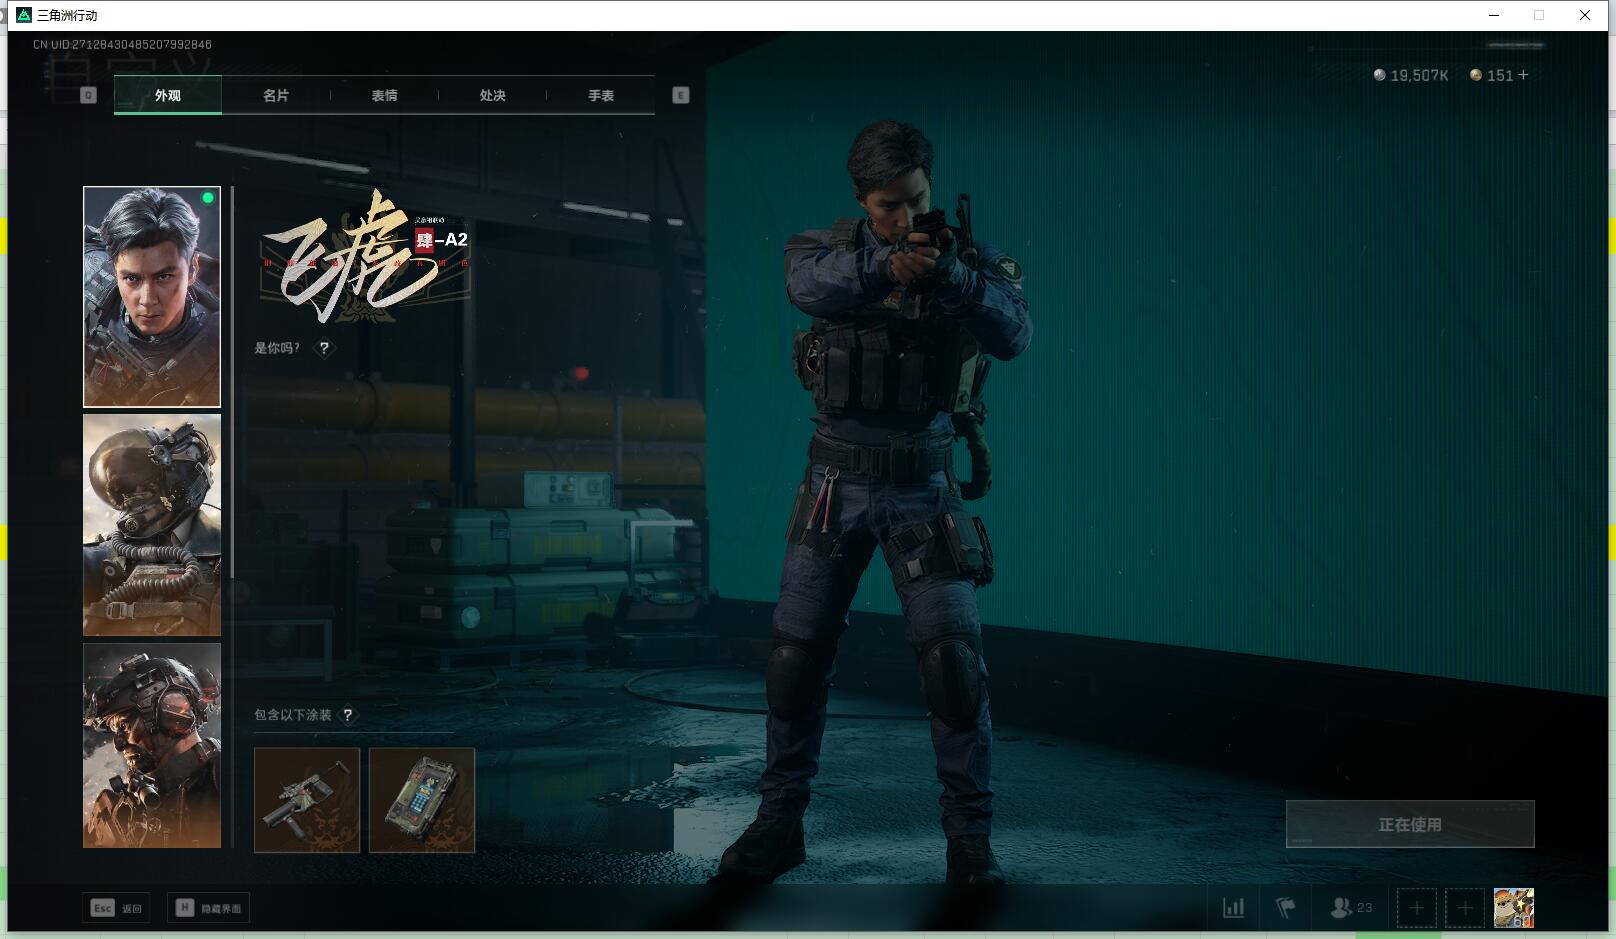Select the gray-haired operator skin thumbnail
Screen dimensions: 1616x939
pyautogui.click(x=152, y=297)
